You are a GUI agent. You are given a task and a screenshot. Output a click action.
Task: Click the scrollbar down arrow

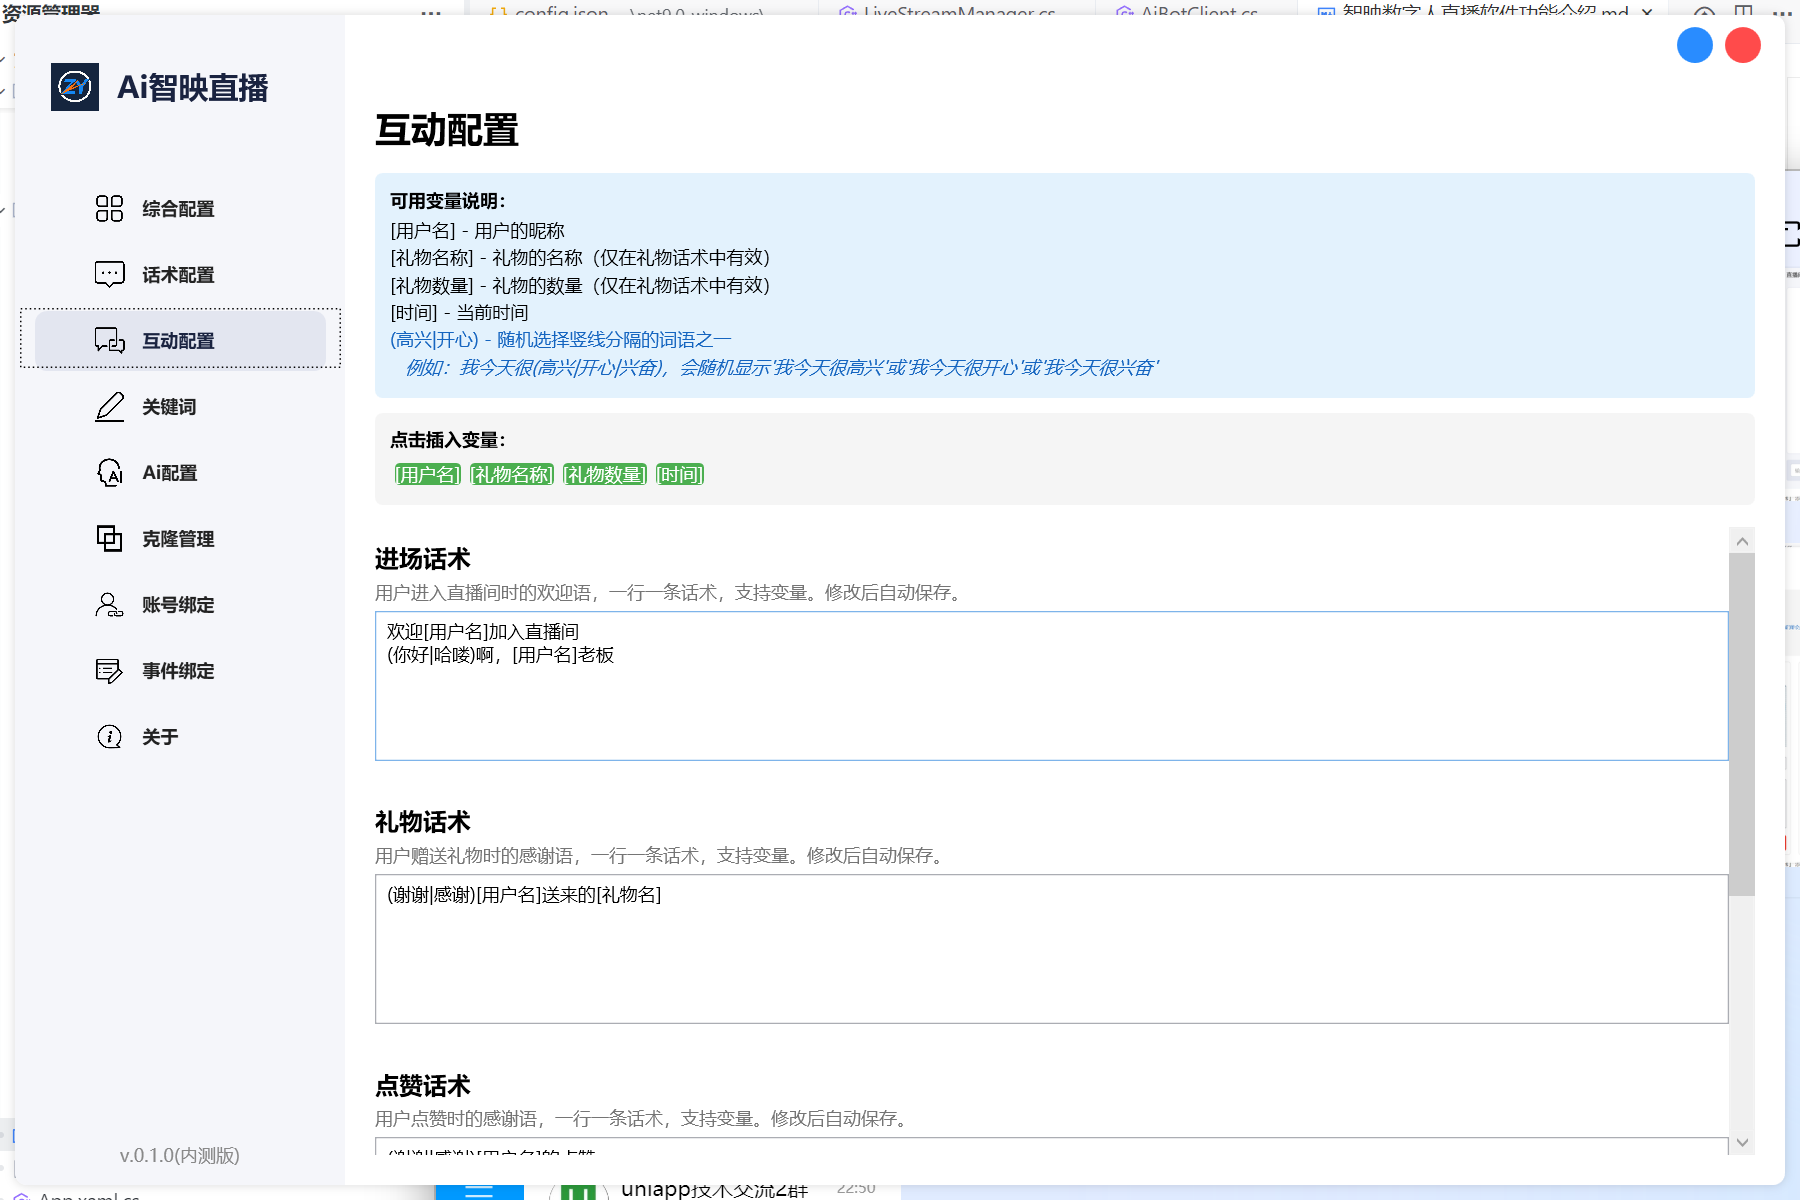(1742, 1142)
